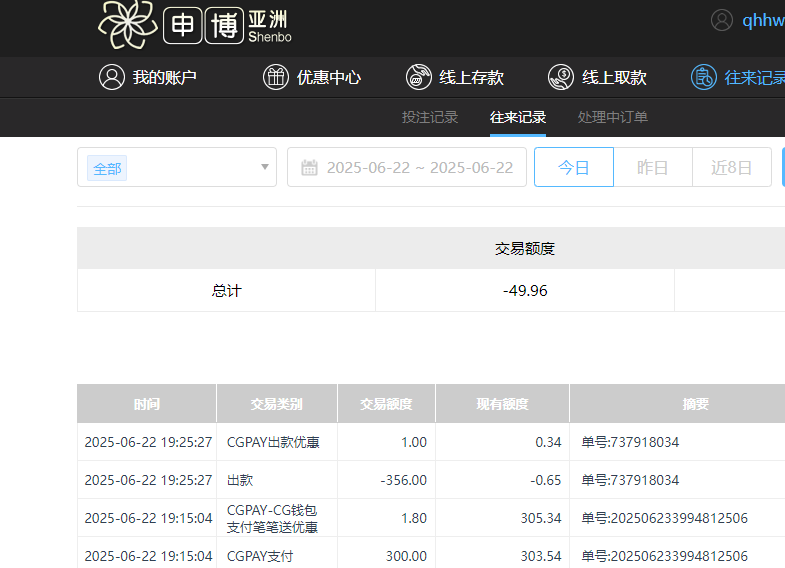Click the transaction records icon

704,77
